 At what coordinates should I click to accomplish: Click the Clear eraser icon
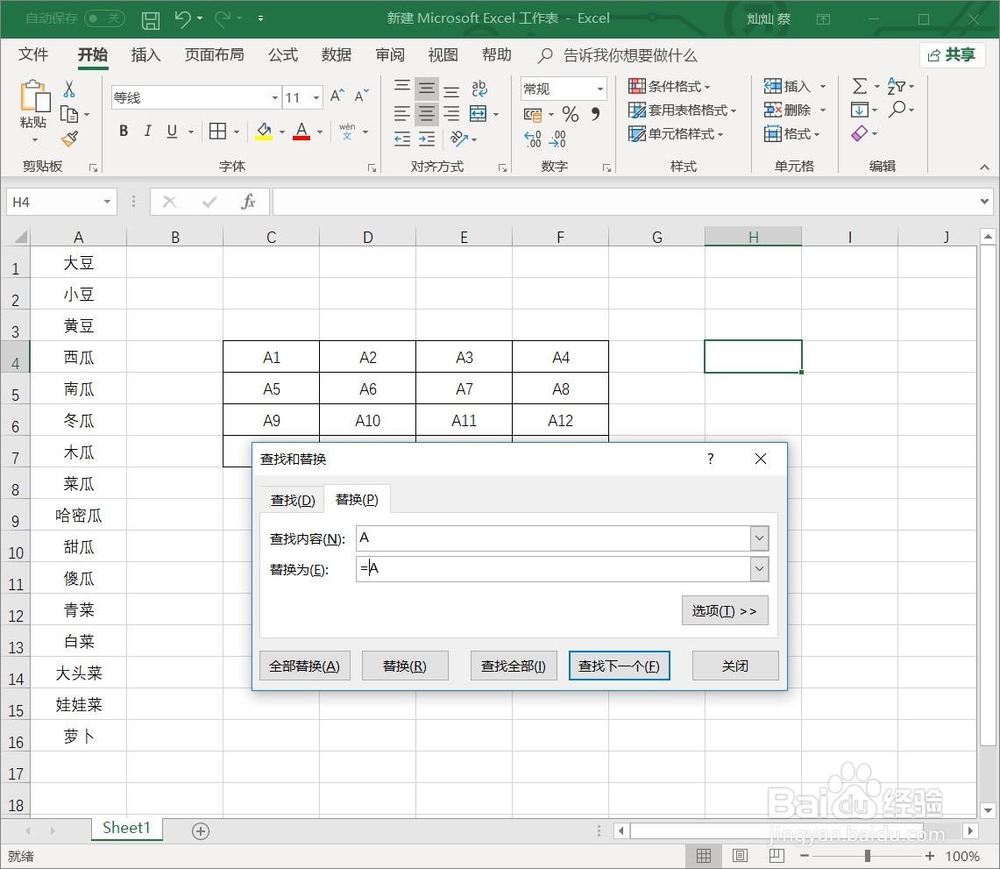pos(859,133)
